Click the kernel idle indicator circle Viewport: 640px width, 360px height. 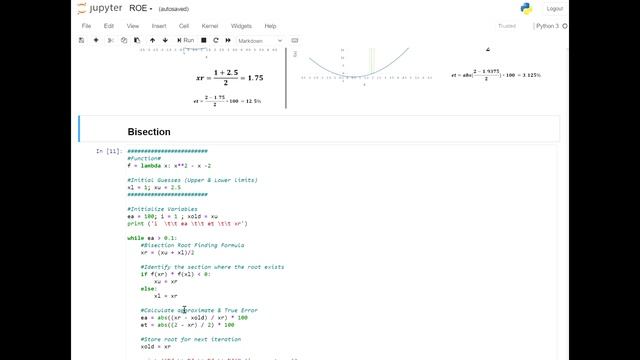565,26
